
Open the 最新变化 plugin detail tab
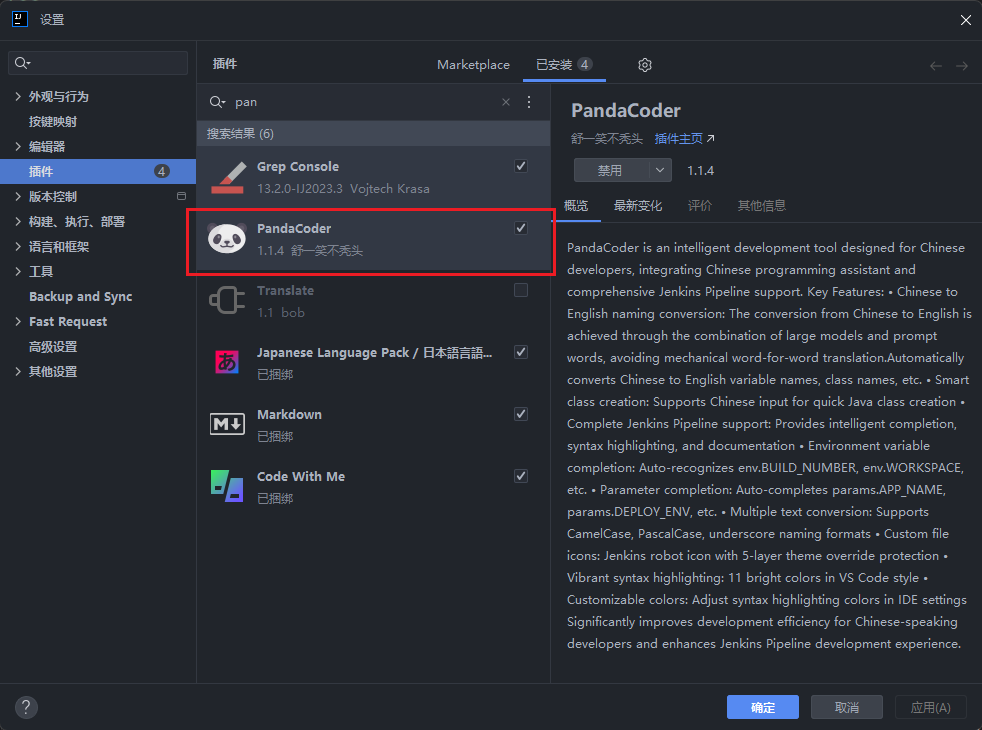pyautogui.click(x=638, y=205)
